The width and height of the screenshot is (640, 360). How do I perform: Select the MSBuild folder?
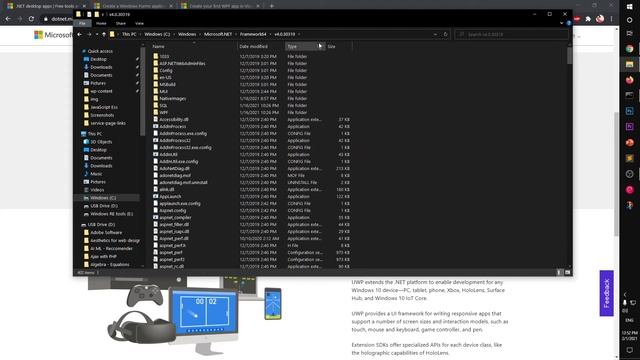[168, 84]
